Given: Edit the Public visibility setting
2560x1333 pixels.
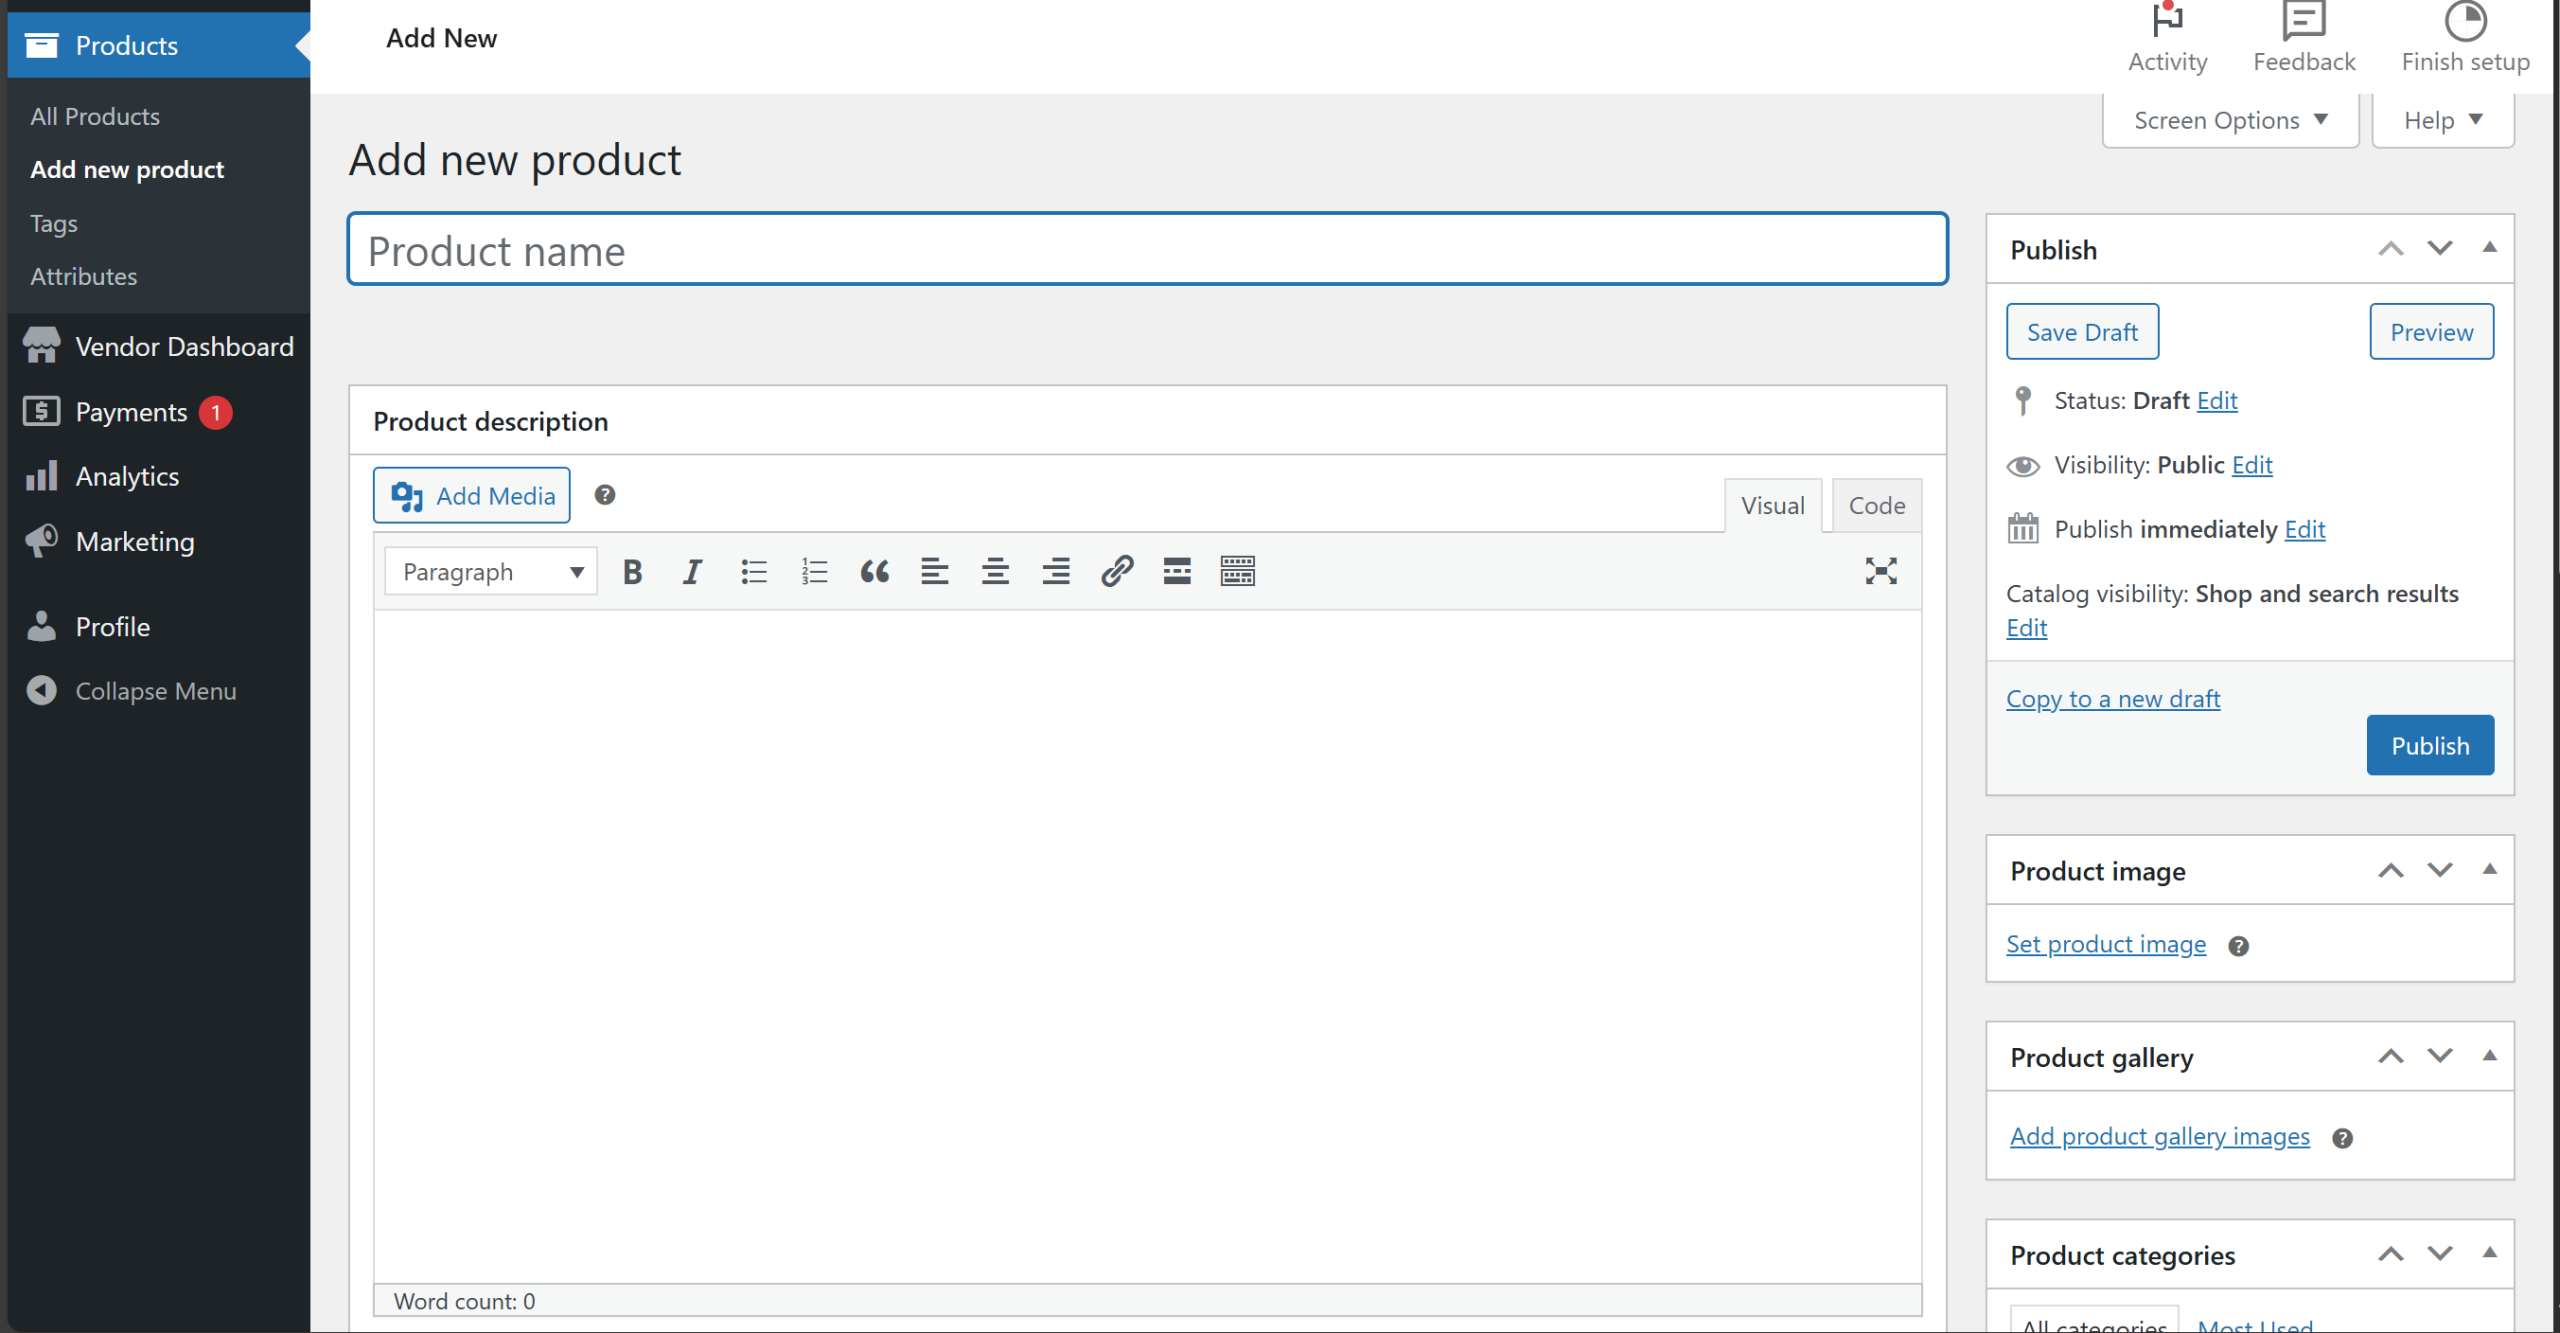Looking at the screenshot, I should pos(2252,465).
